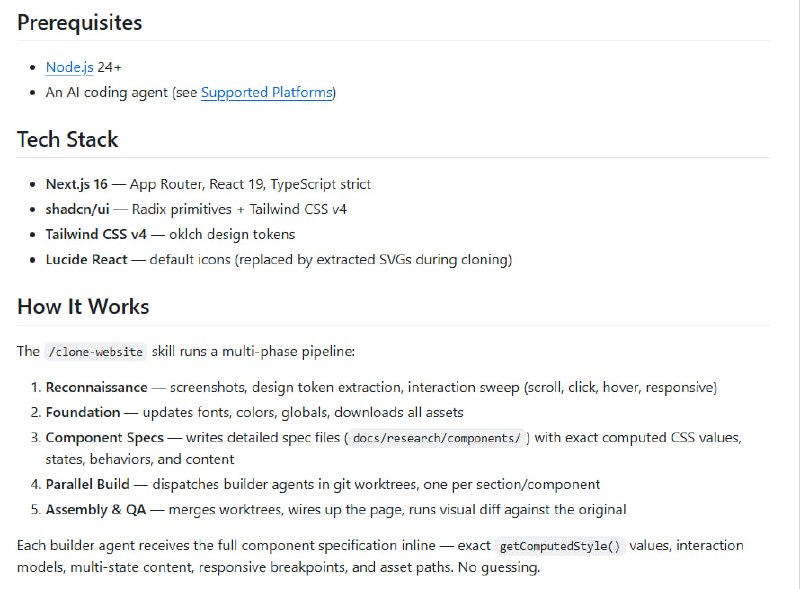Viewport: 800px width, 589px height.
Task: Open the Node.js link
Action: 69,68
